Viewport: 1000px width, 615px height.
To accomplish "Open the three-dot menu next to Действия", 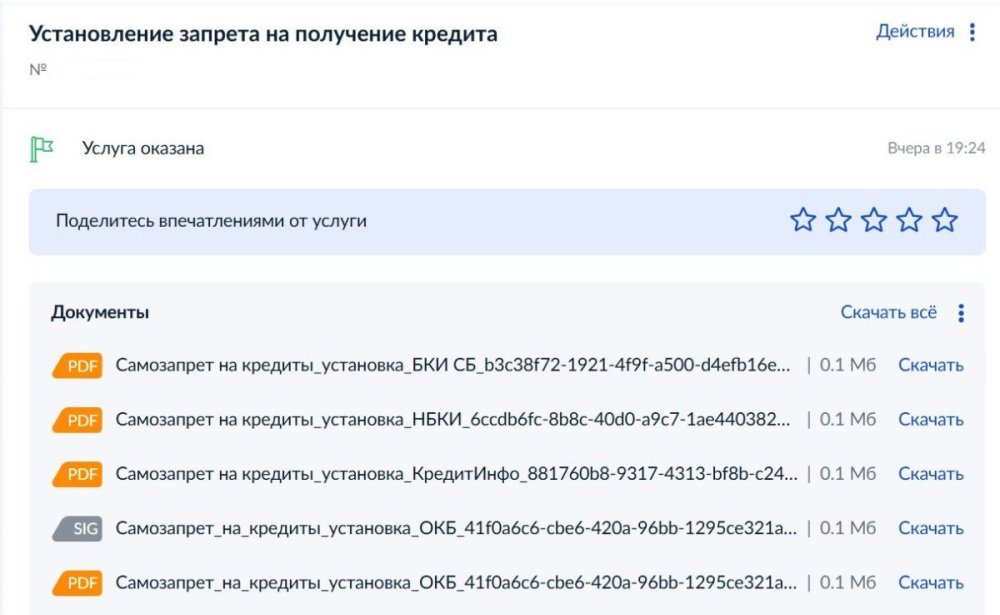I will pos(972,32).
